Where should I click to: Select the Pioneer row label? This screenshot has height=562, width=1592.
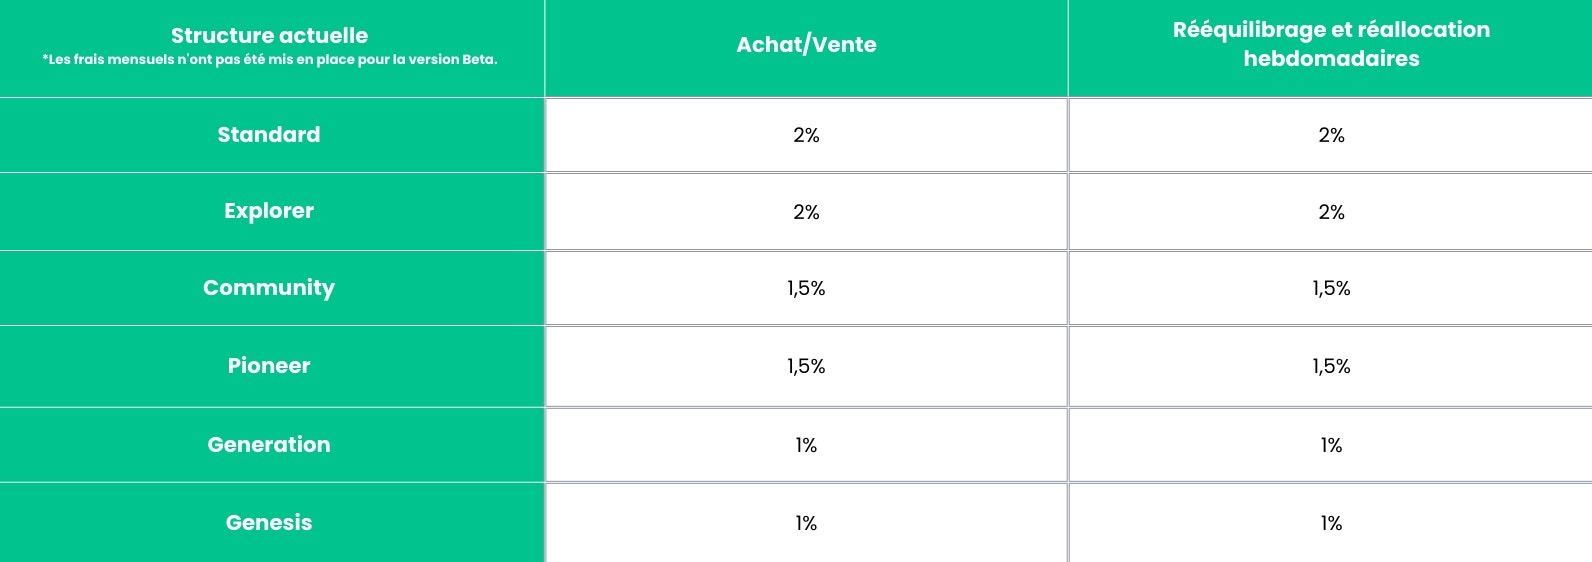point(269,366)
